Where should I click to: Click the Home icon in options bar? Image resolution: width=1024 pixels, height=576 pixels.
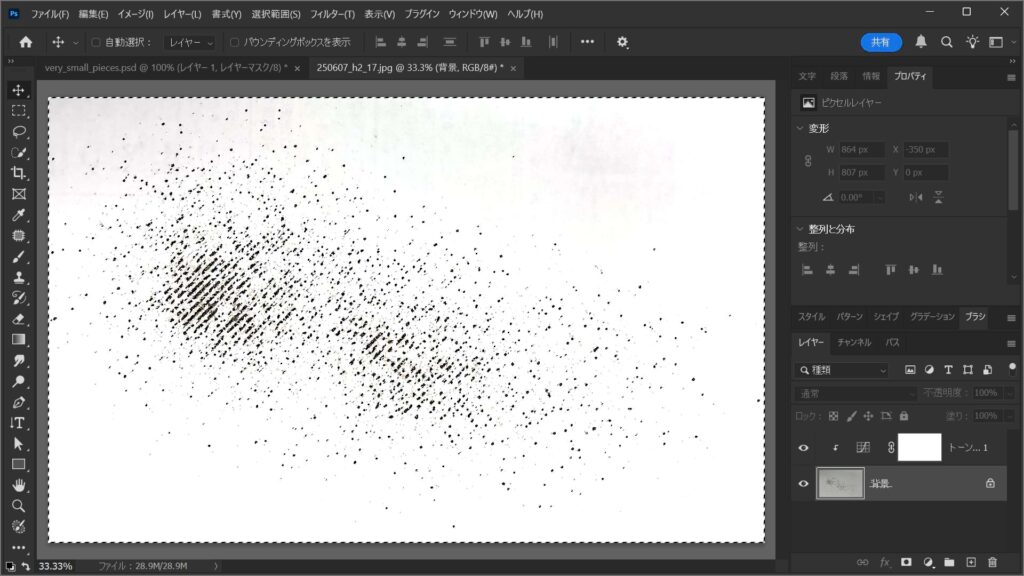coord(25,42)
